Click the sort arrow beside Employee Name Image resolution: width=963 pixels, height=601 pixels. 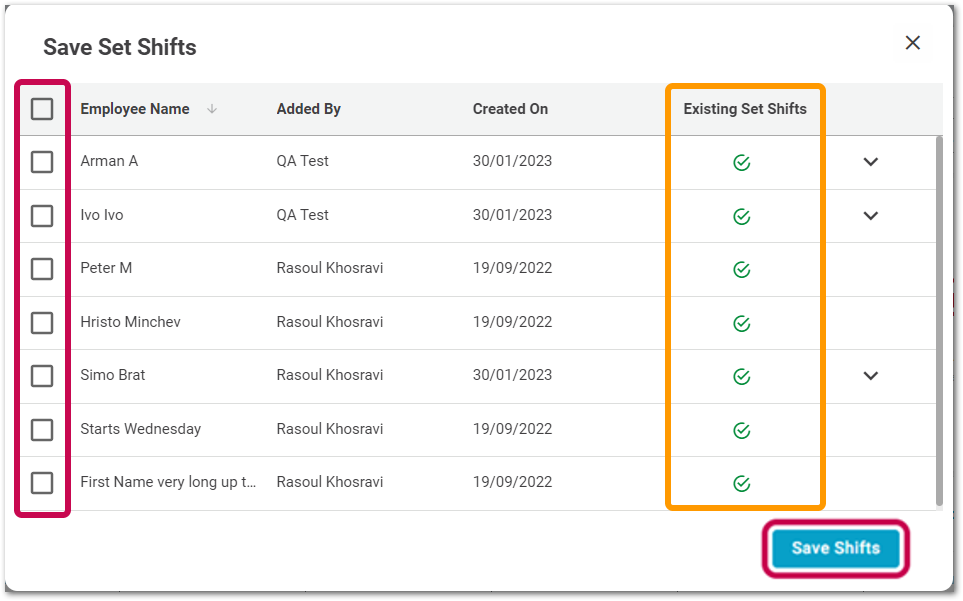(212, 110)
